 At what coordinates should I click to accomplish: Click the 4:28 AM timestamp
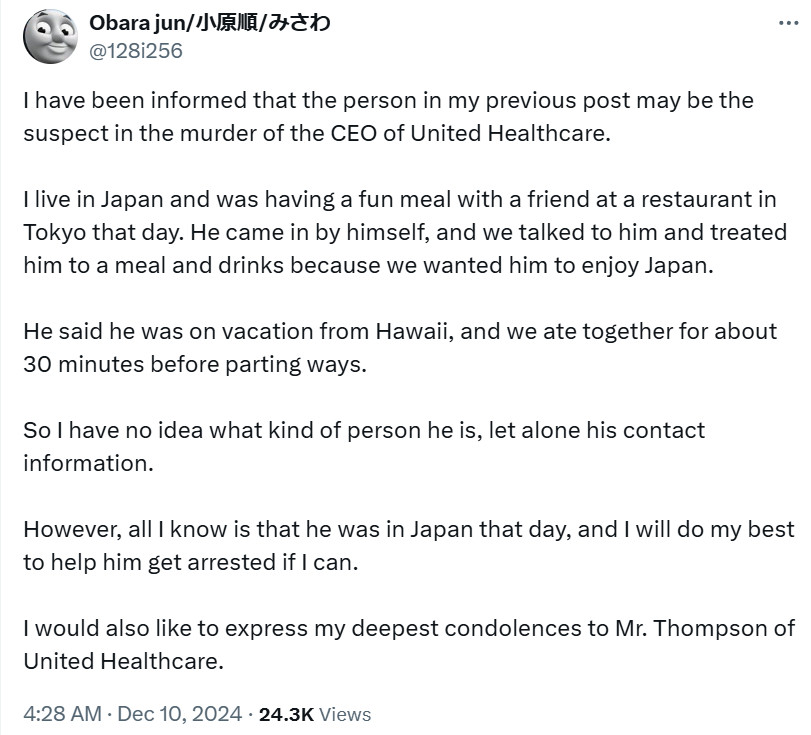63,714
